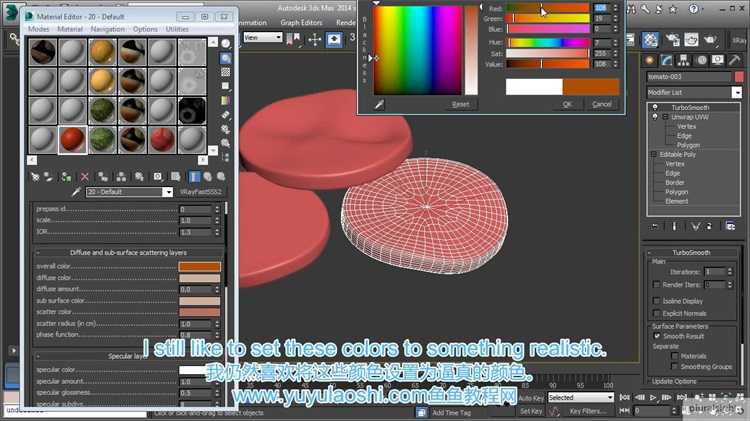The height and width of the screenshot is (421, 750).
Task: Toggle Separate by Materials checkbox
Action: pos(674,356)
